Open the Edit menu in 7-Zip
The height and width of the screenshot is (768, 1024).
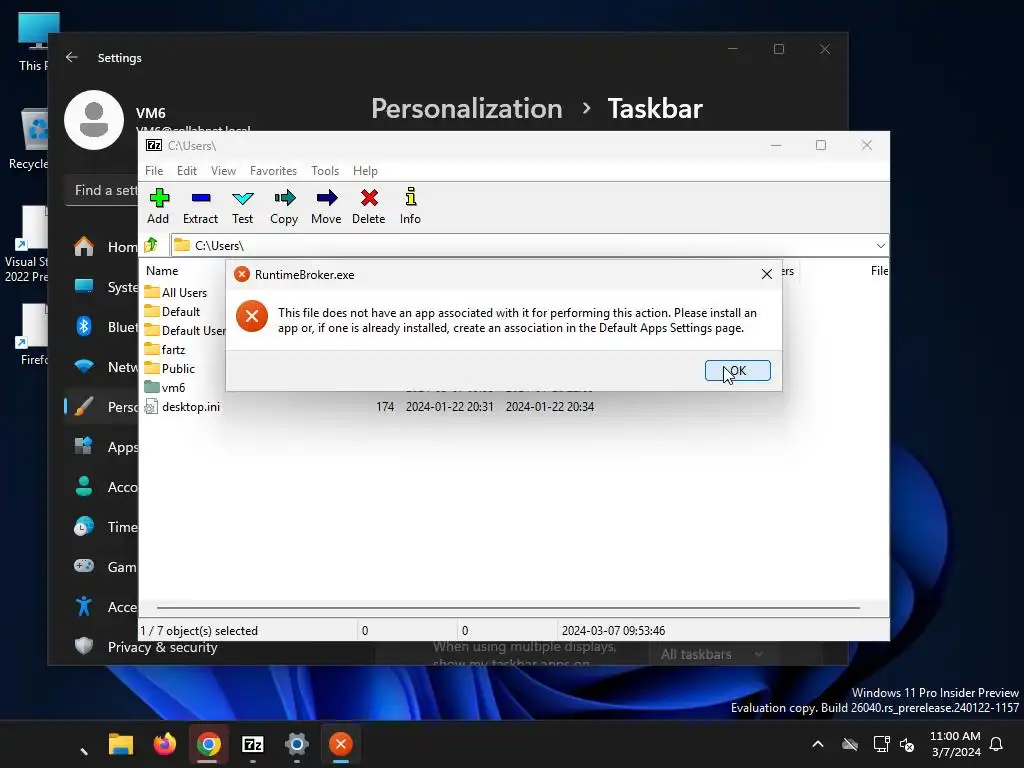187,170
